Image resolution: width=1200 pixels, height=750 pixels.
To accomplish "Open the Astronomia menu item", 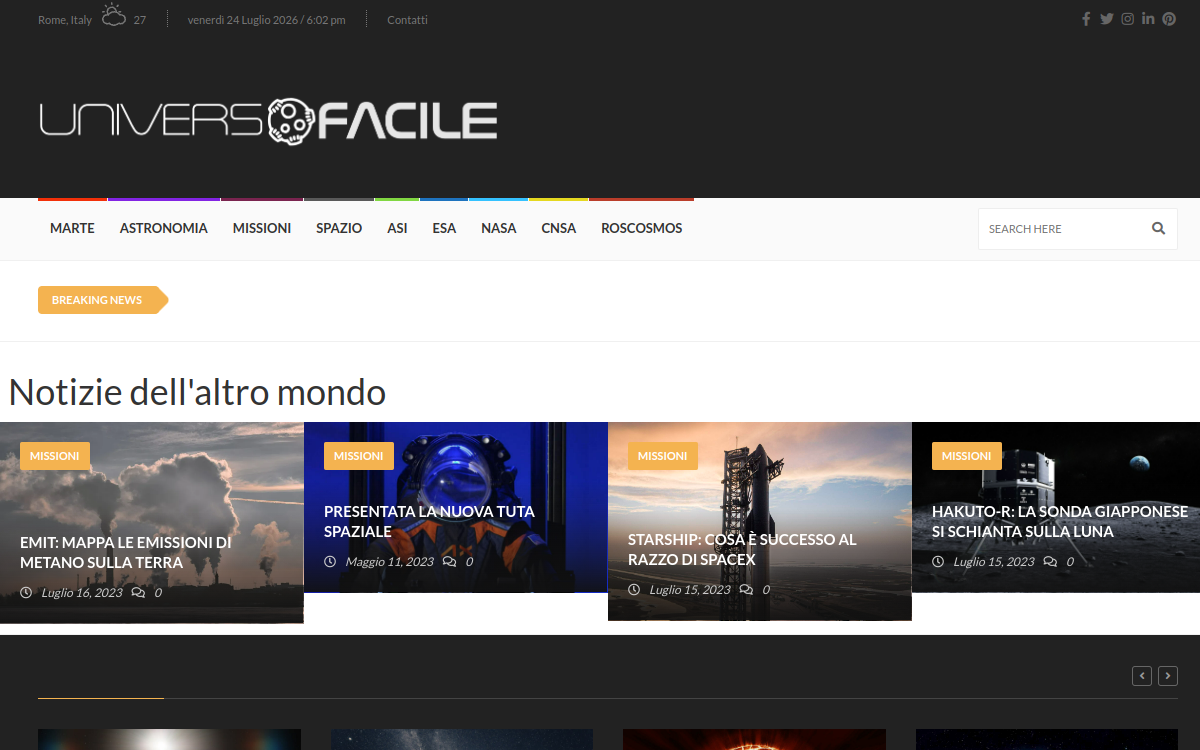I will [x=164, y=228].
